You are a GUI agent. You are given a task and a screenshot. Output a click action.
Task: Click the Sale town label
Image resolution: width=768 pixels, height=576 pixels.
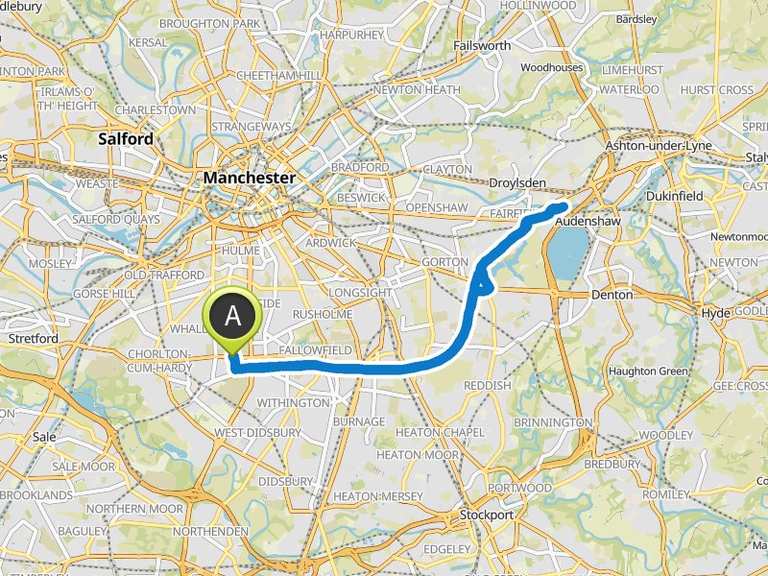pos(44,436)
